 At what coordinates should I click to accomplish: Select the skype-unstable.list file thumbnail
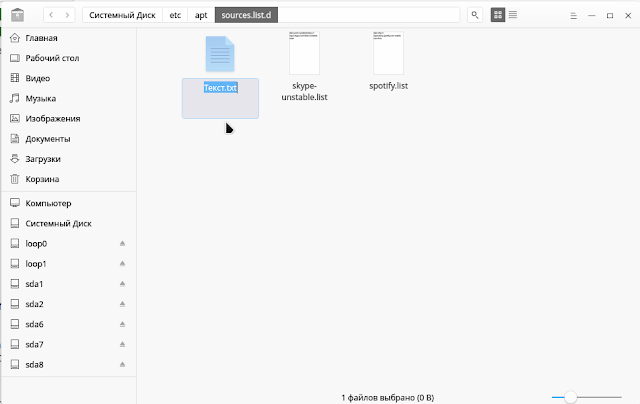tap(304, 53)
